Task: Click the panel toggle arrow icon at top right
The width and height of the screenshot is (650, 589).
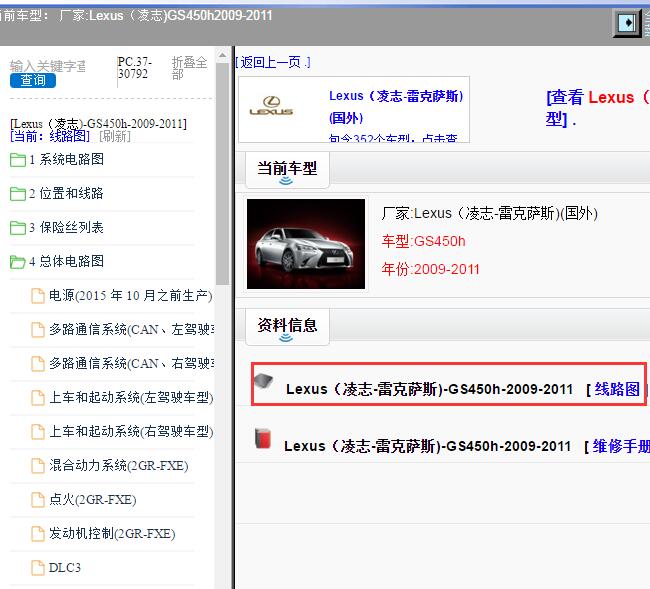Action: (628, 22)
